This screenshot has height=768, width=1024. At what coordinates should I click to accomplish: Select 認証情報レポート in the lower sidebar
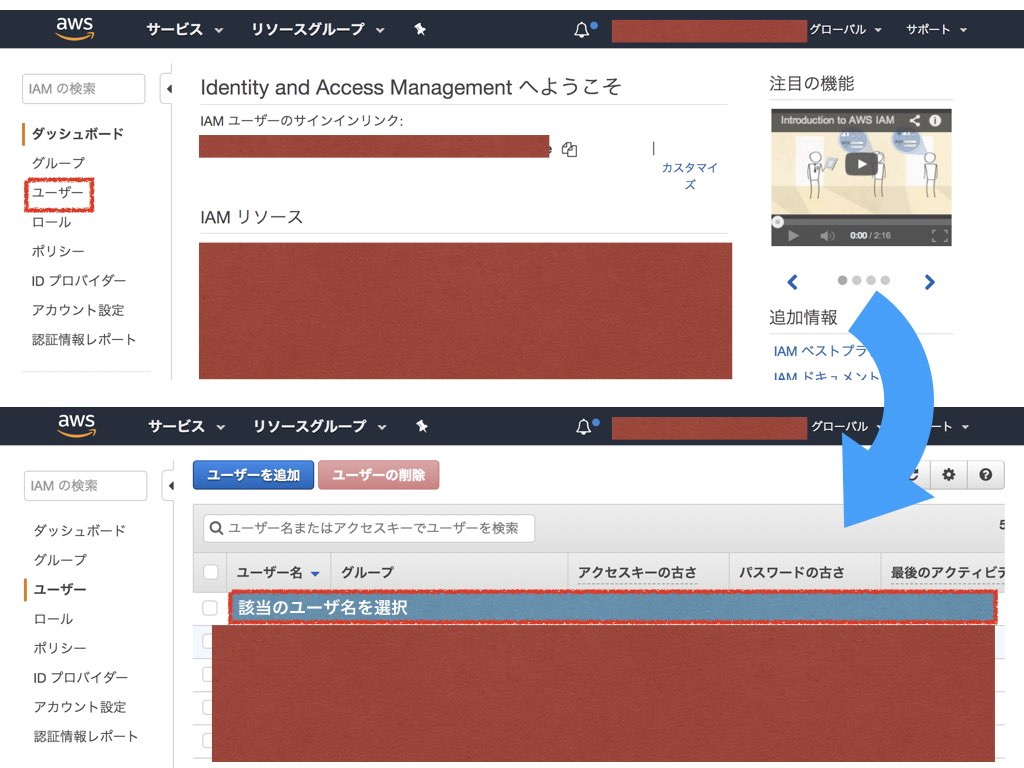click(x=86, y=737)
